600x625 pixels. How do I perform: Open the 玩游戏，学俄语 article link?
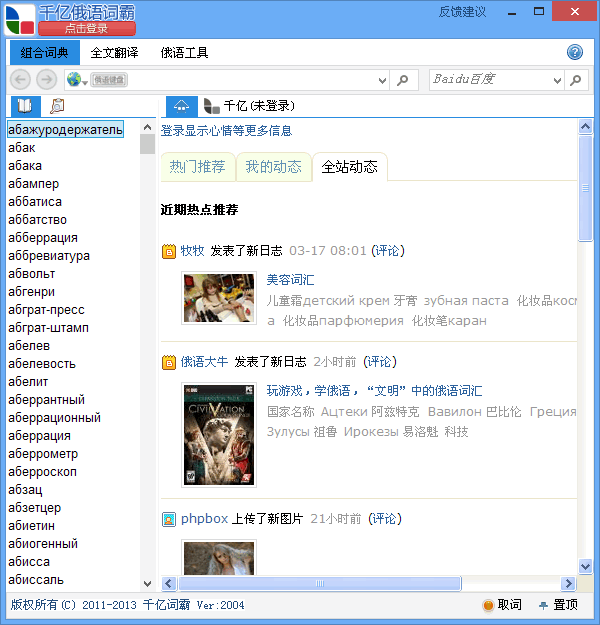pos(374,391)
